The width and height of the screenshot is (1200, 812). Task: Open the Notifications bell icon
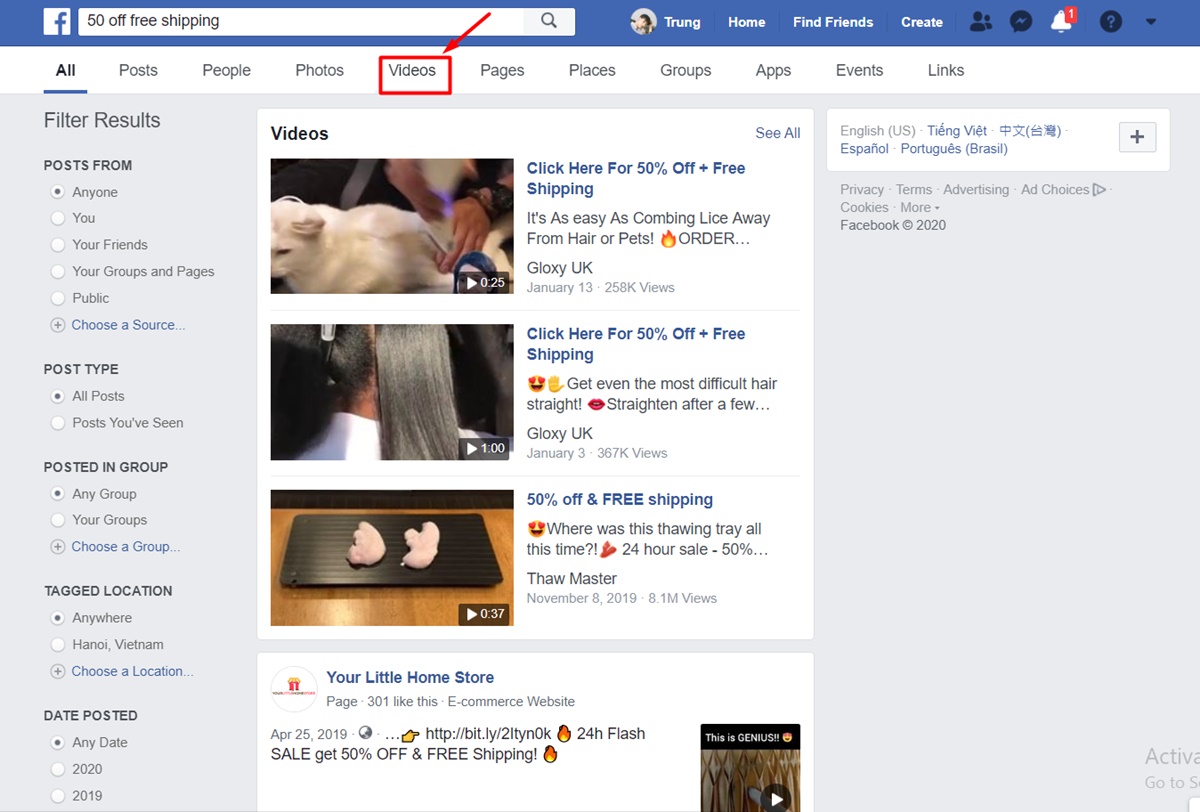[1061, 22]
